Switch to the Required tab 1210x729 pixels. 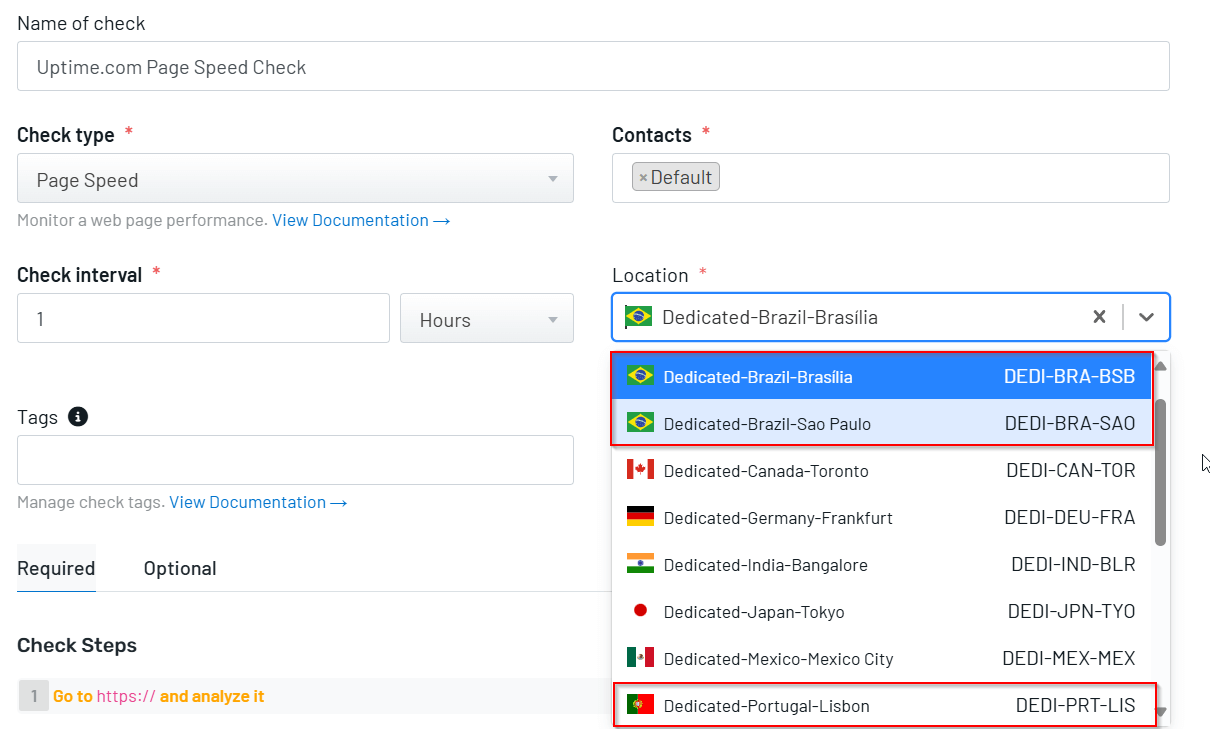click(56, 568)
